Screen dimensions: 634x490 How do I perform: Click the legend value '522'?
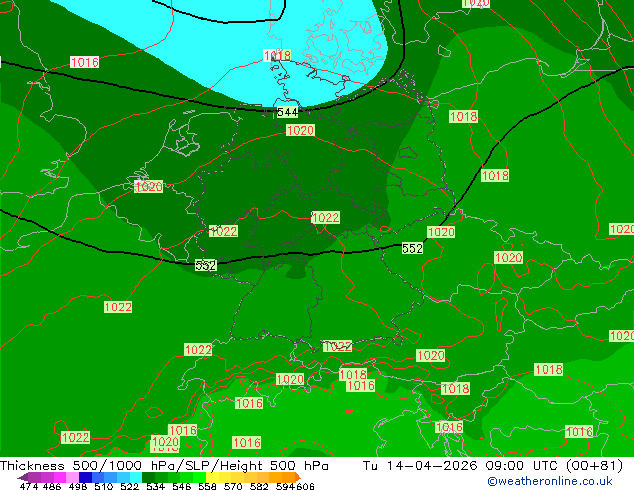pyautogui.click(x=129, y=486)
